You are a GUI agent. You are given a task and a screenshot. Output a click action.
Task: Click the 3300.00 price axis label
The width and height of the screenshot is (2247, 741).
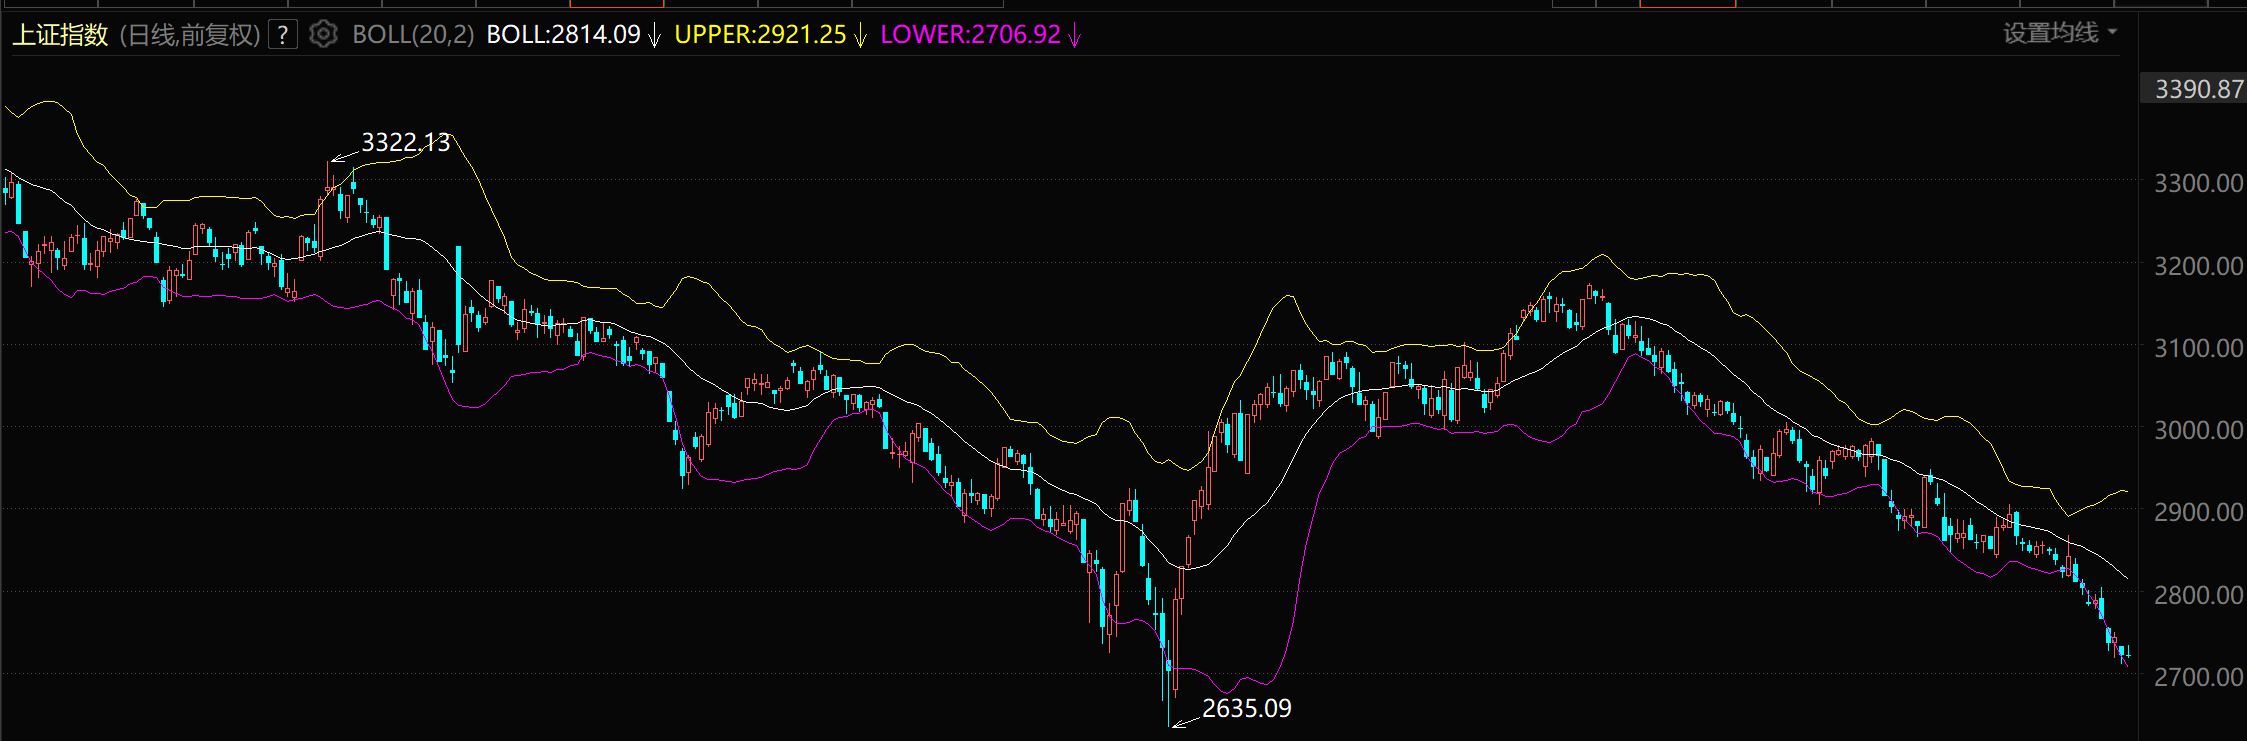click(2198, 183)
